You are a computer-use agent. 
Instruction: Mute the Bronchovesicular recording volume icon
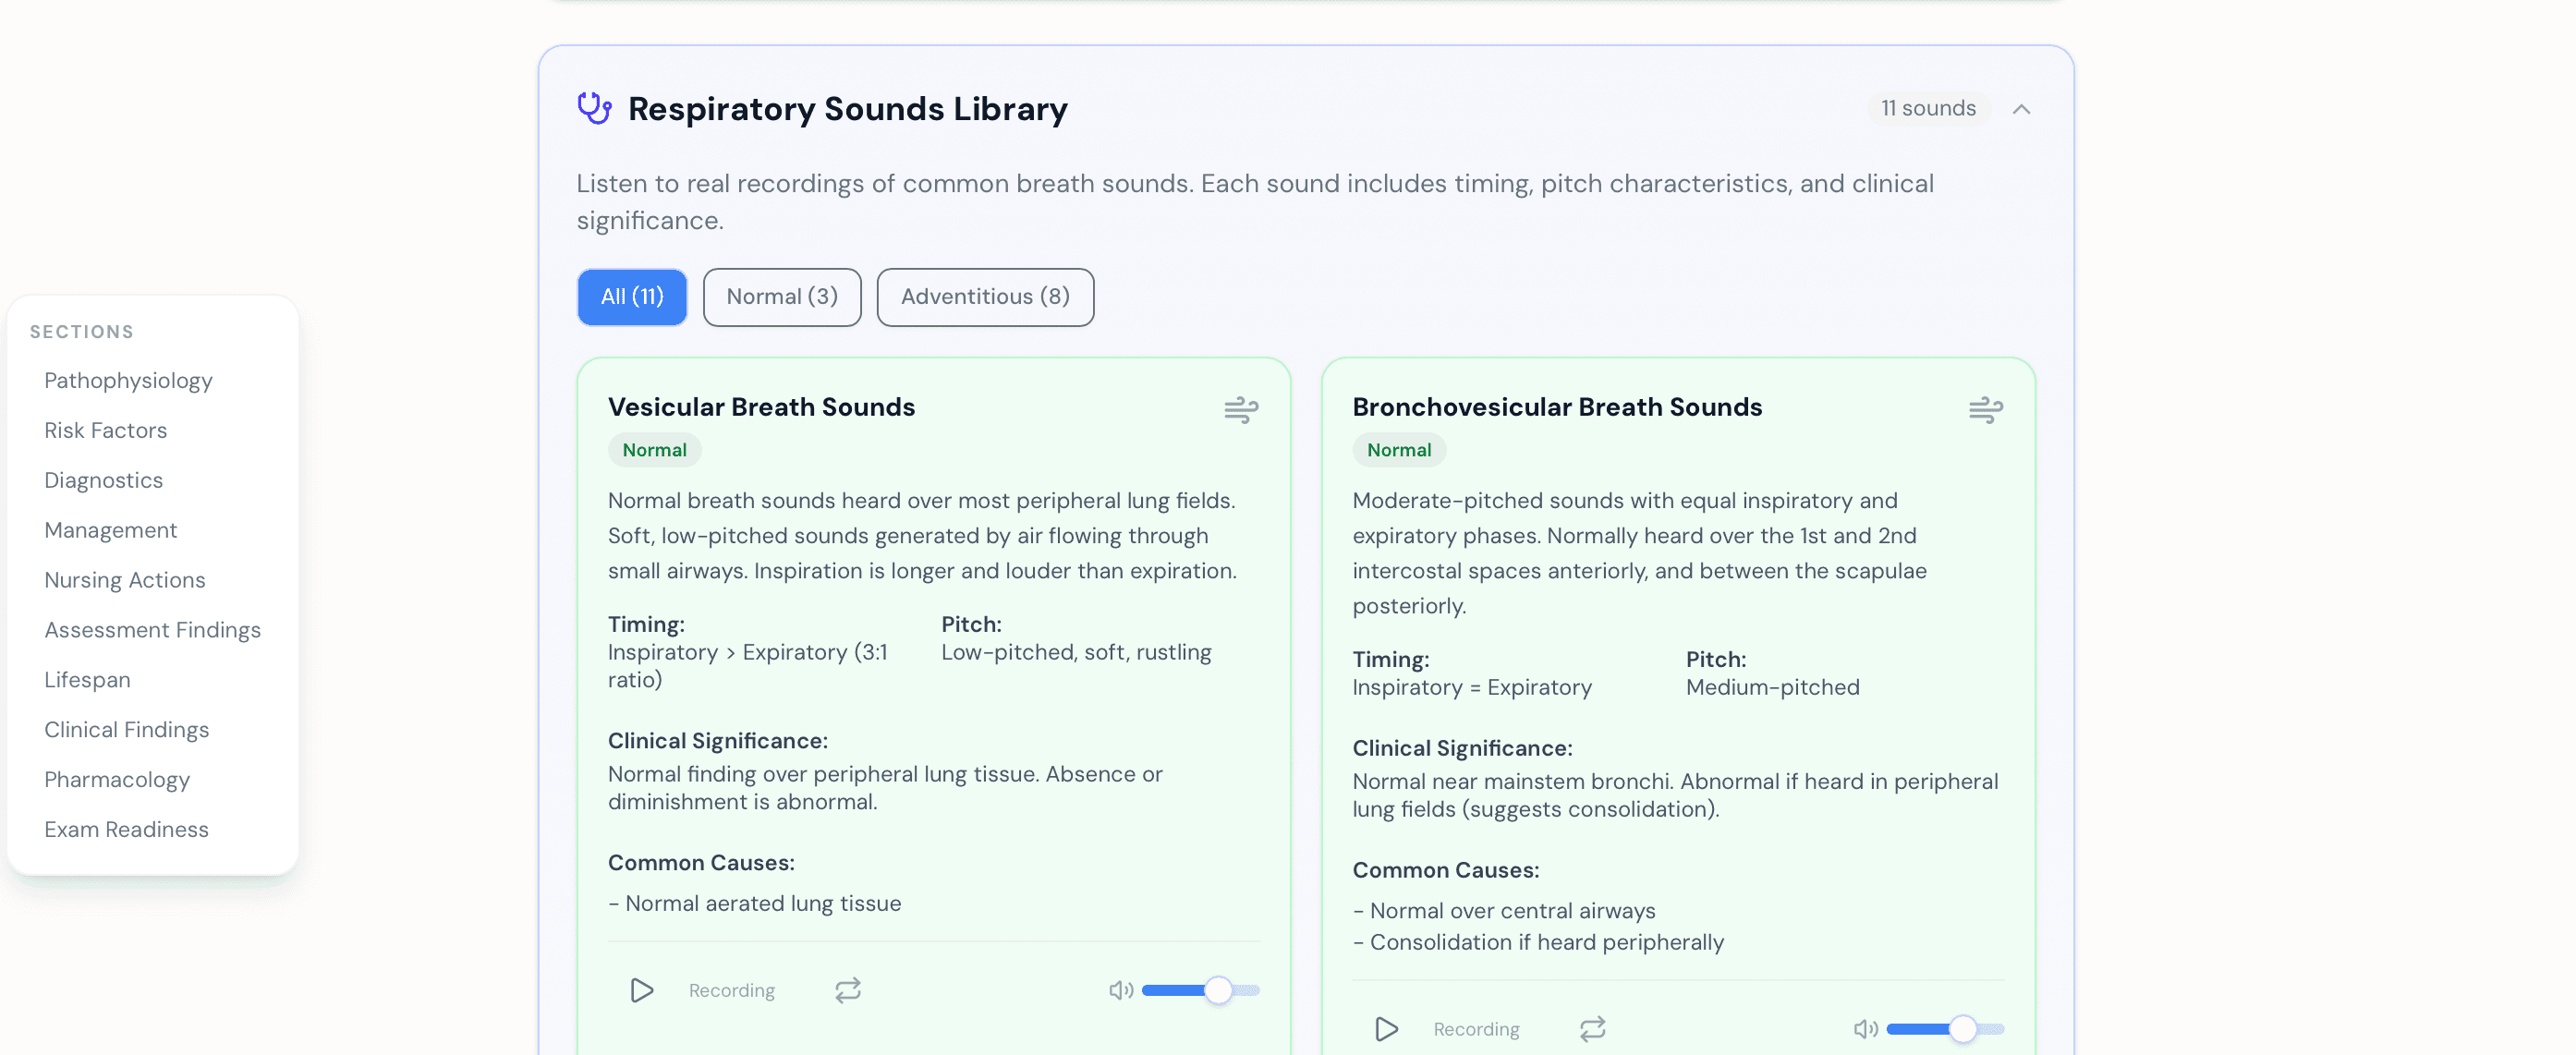1865,1028
